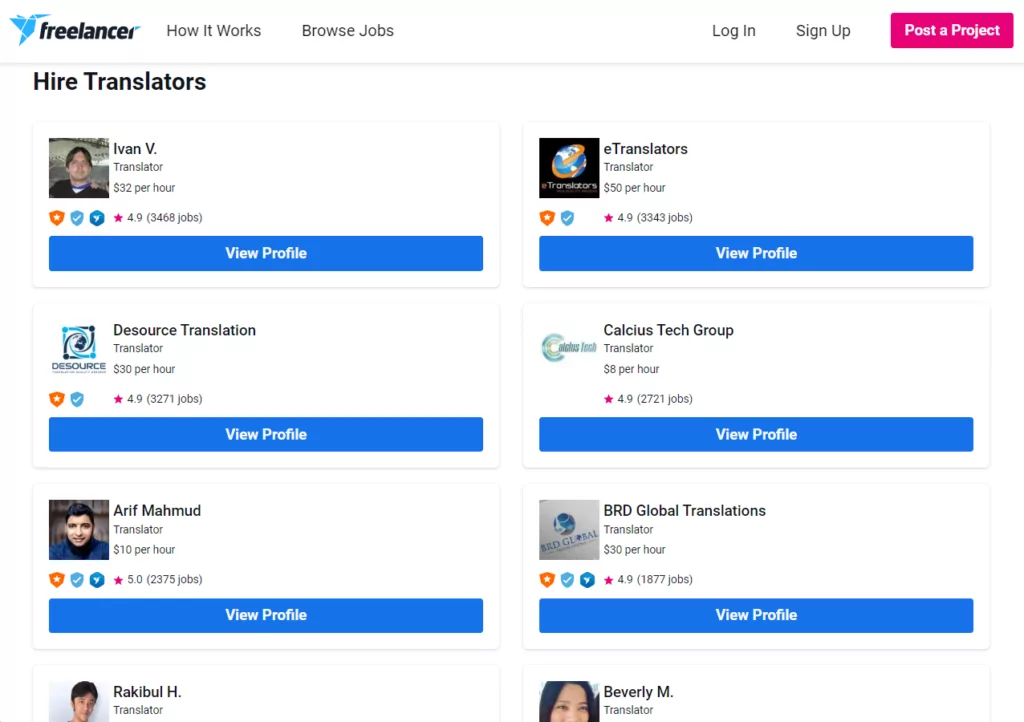Viewport: 1024px width, 722px height.
Task: Click Ivan V.'s light blue verified checkmark badge
Action: pyautogui.click(x=77, y=217)
